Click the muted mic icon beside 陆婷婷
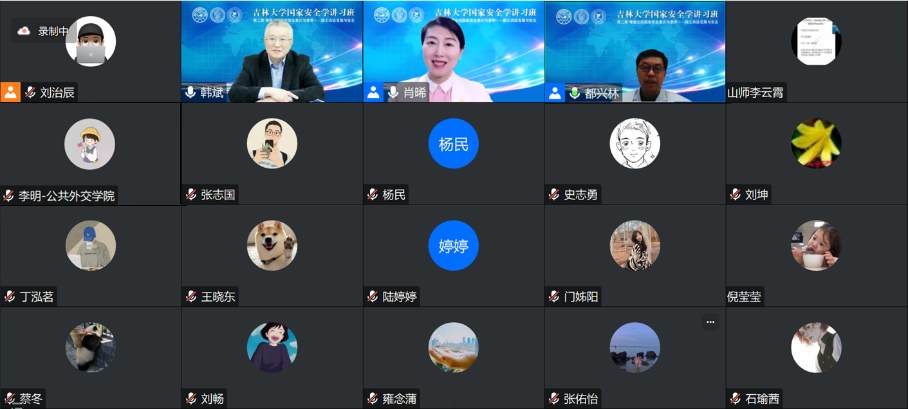The height and width of the screenshot is (409, 908). click(372, 297)
